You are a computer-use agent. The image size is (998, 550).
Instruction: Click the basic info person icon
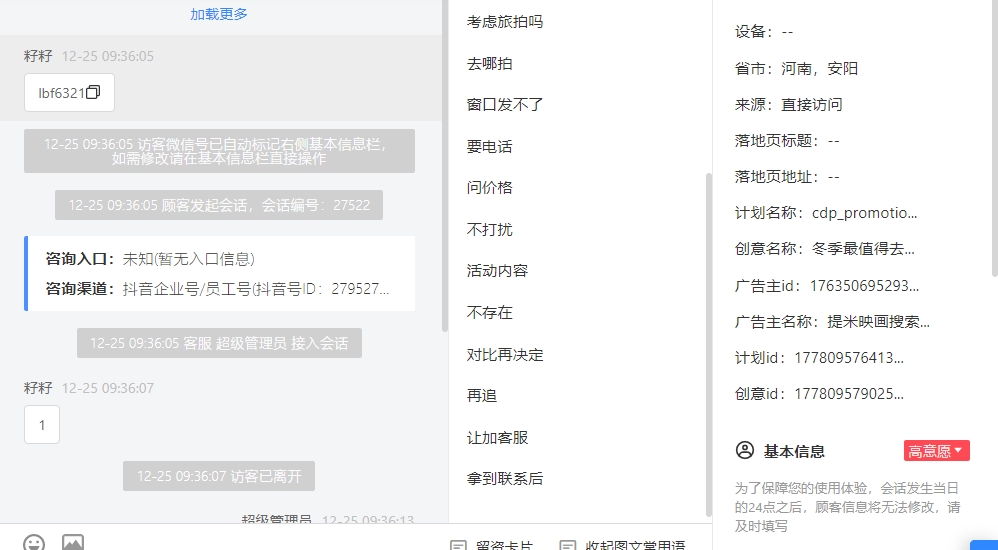point(745,451)
